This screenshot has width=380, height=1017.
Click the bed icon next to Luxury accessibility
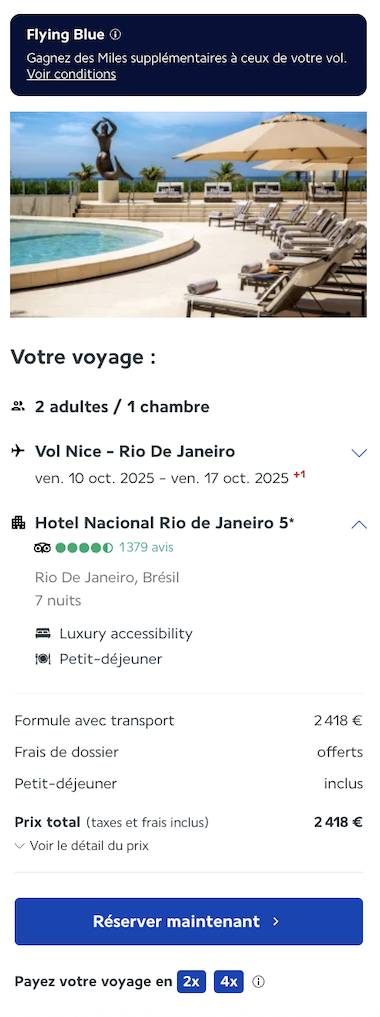(43, 633)
